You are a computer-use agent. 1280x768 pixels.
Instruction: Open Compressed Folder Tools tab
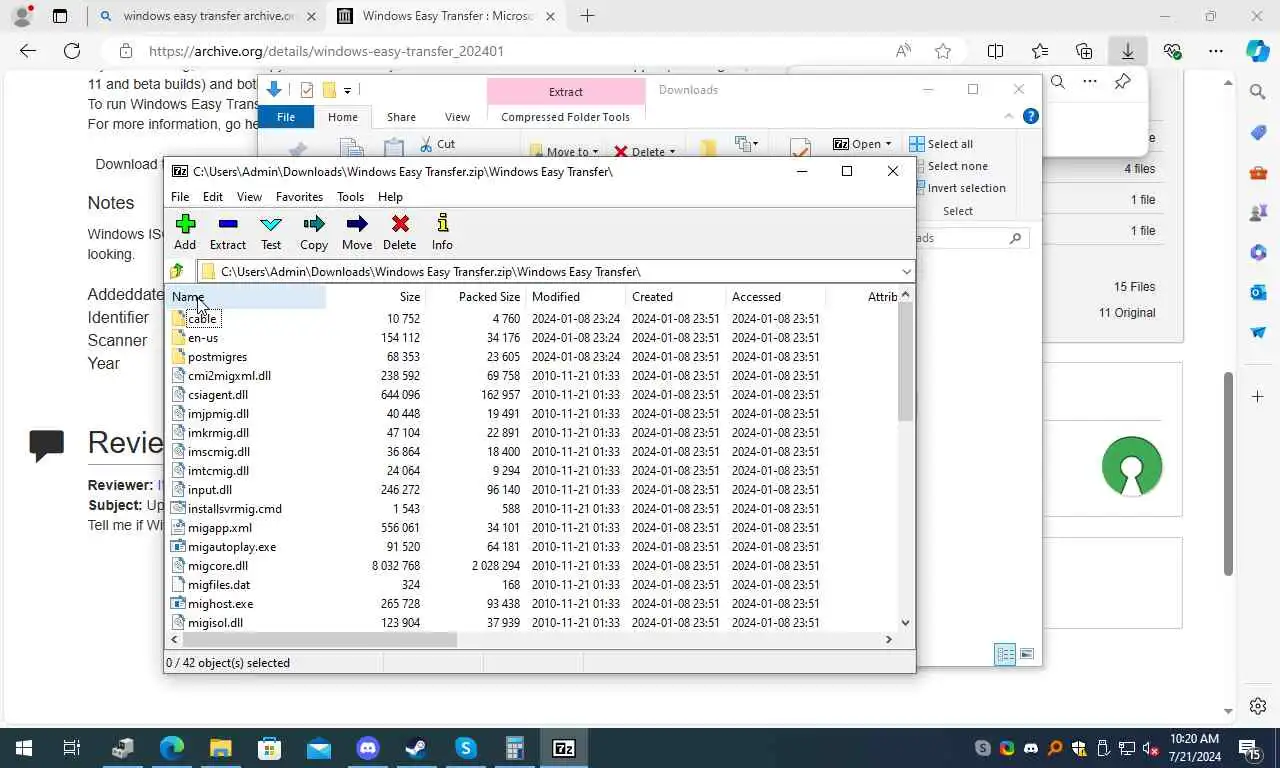pyautogui.click(x=566, y=117)
